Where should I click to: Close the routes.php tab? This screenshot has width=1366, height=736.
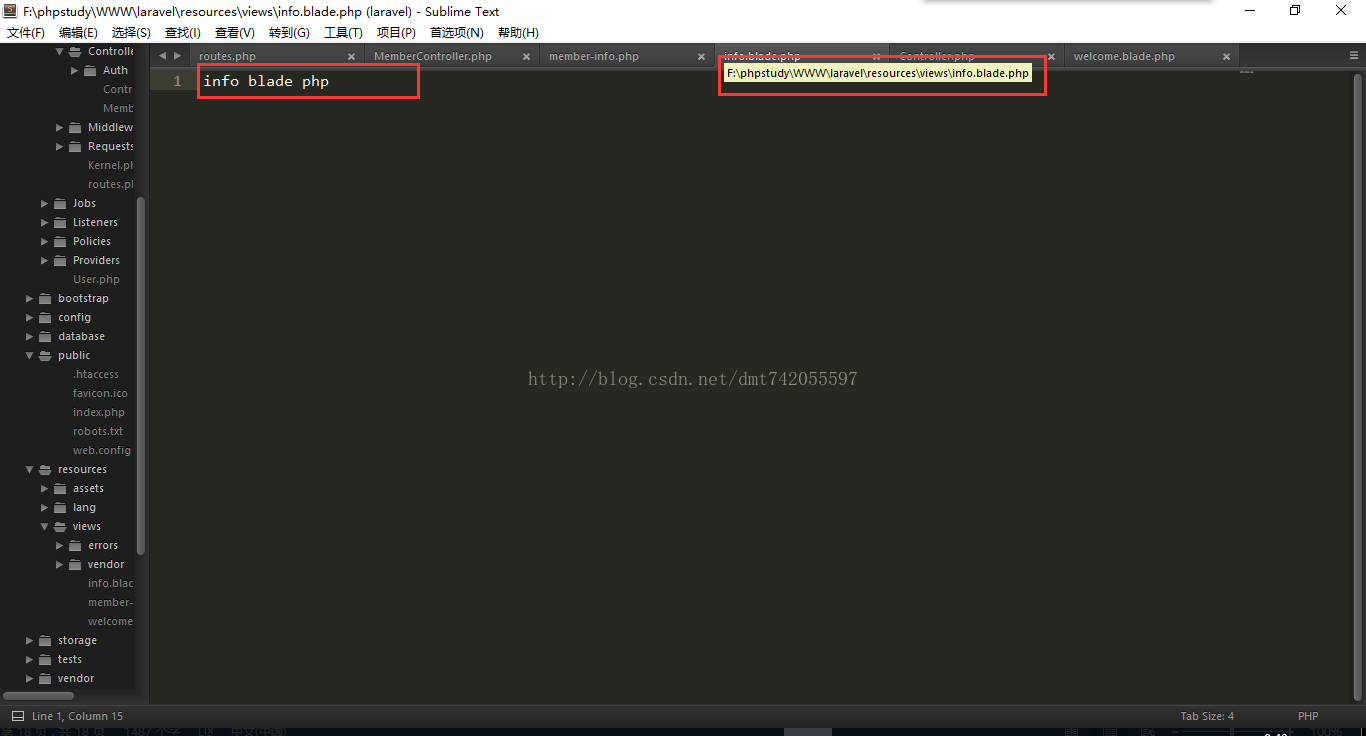(x=352, y=57)
